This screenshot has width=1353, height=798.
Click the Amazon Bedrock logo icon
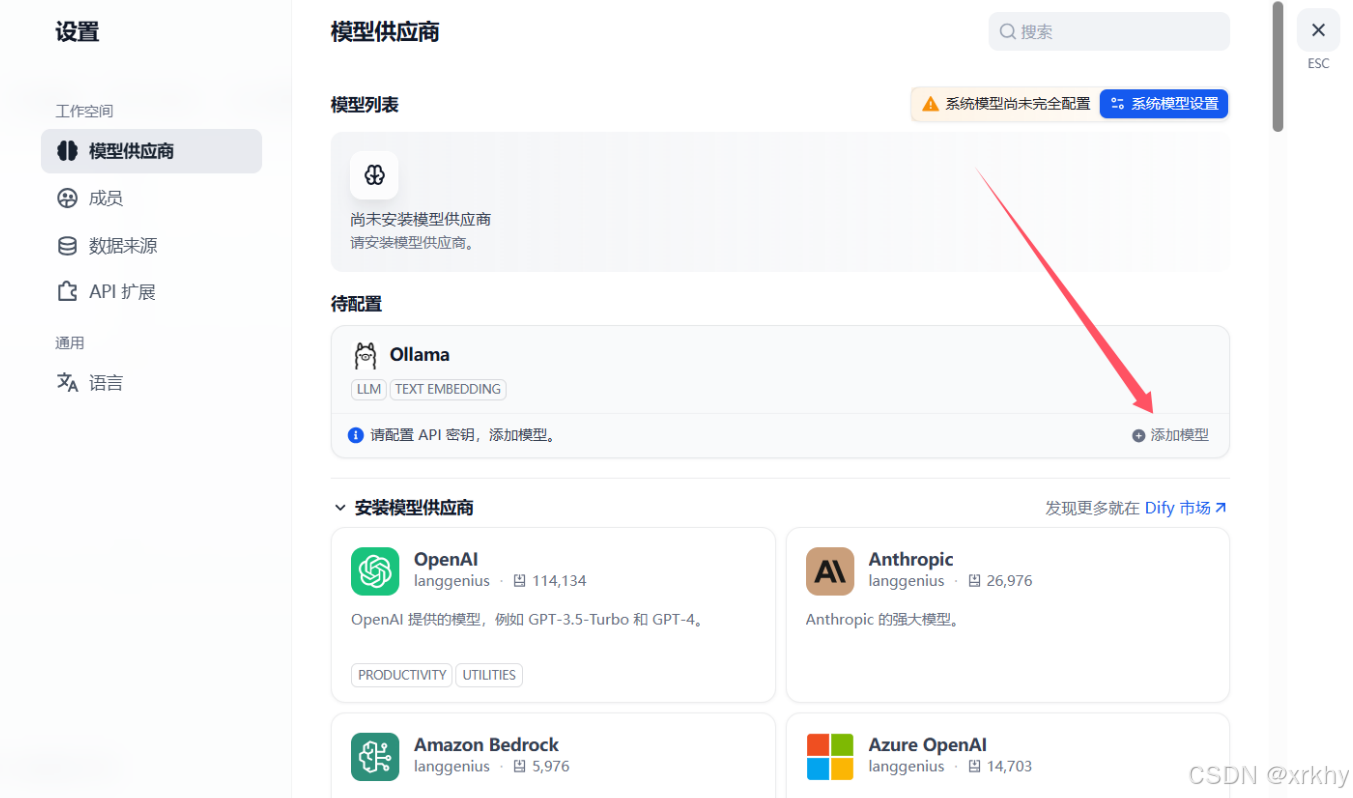click(375, 757)
